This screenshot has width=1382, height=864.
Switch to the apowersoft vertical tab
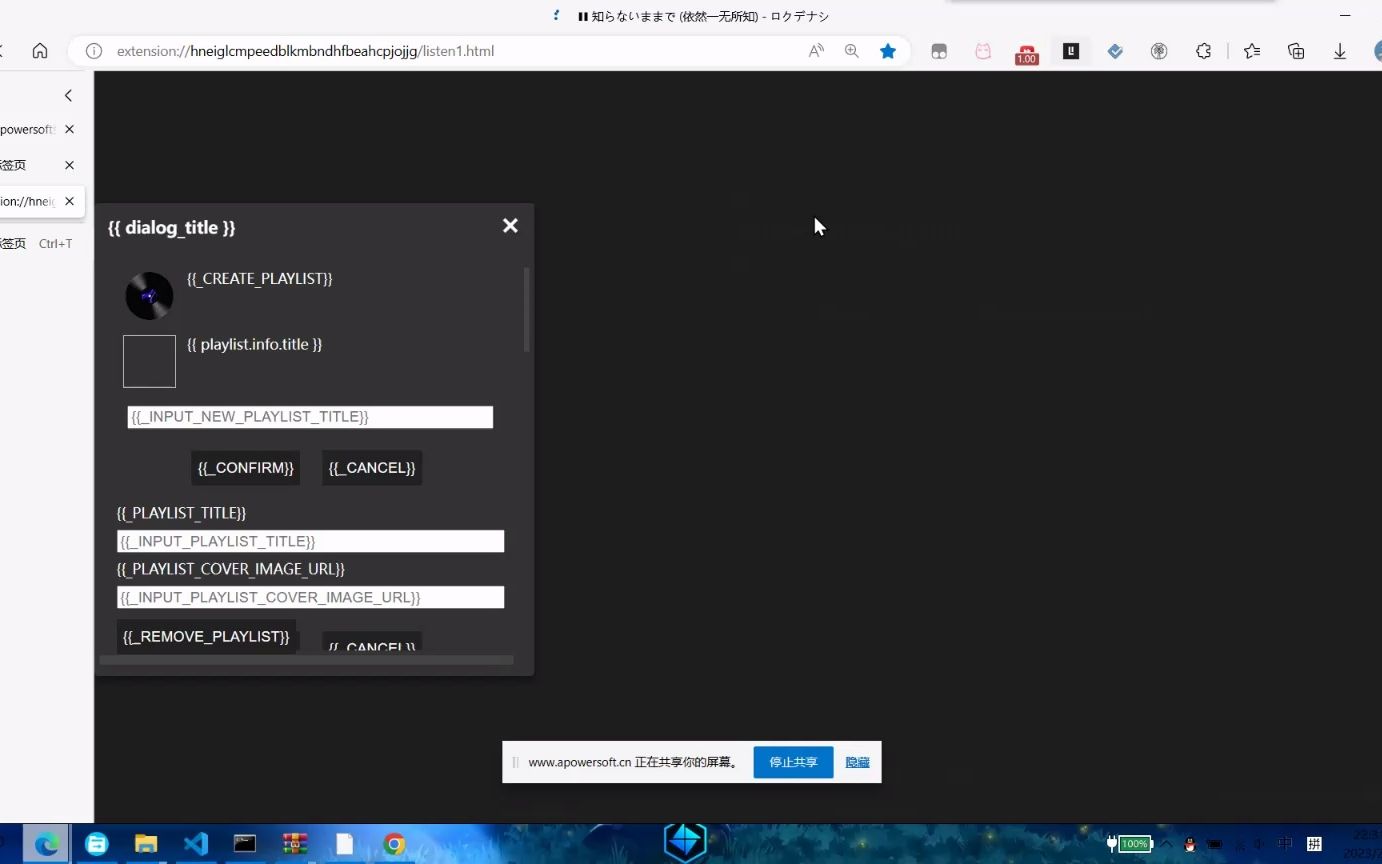tap(27, 129)
